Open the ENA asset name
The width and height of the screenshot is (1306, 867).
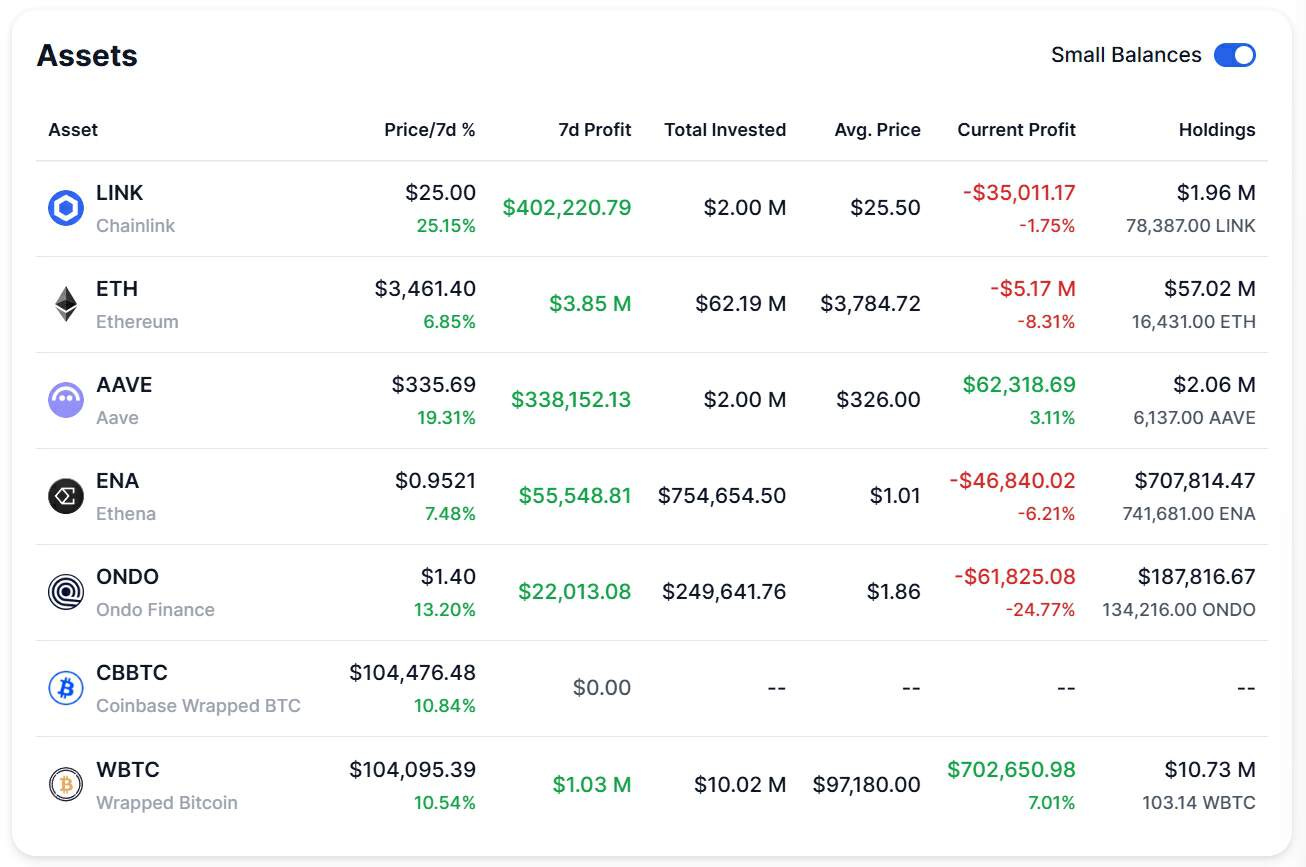[x=118, y=480]
